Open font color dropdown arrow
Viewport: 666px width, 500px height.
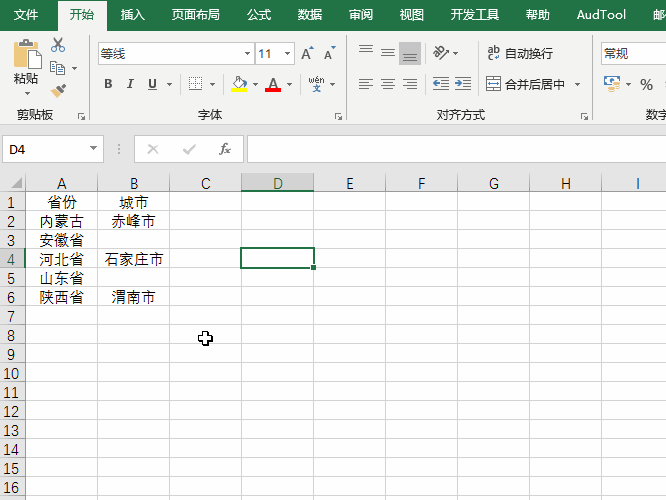(289, 84)
